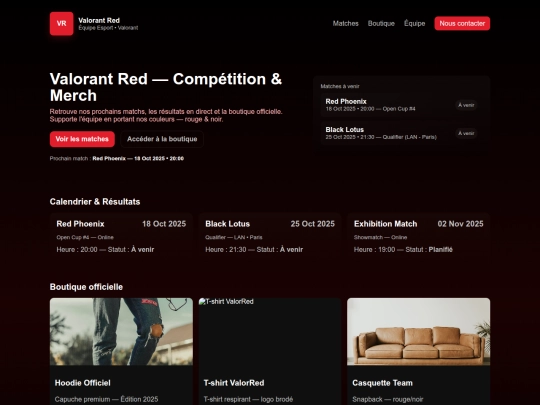Click the broken T-shirt ValorRed image
This screenshot has height=405, width=540.
pos(270,332)
